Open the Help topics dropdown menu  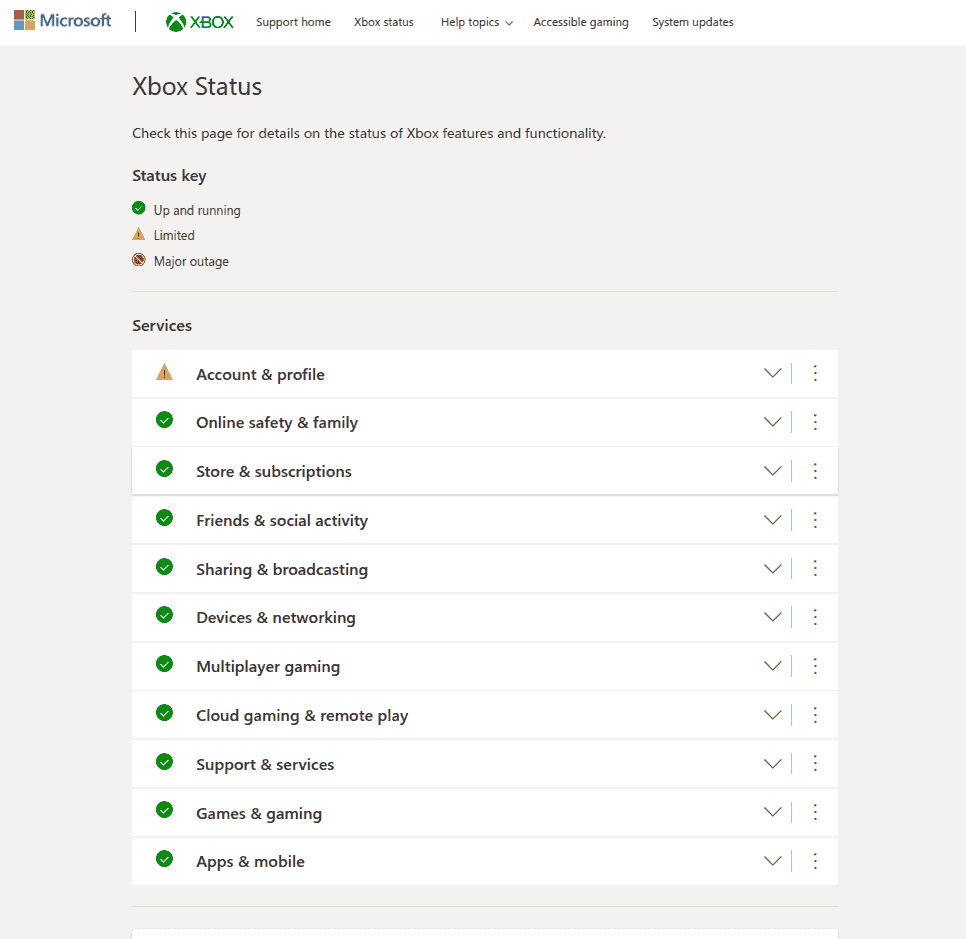pos(476,22)
